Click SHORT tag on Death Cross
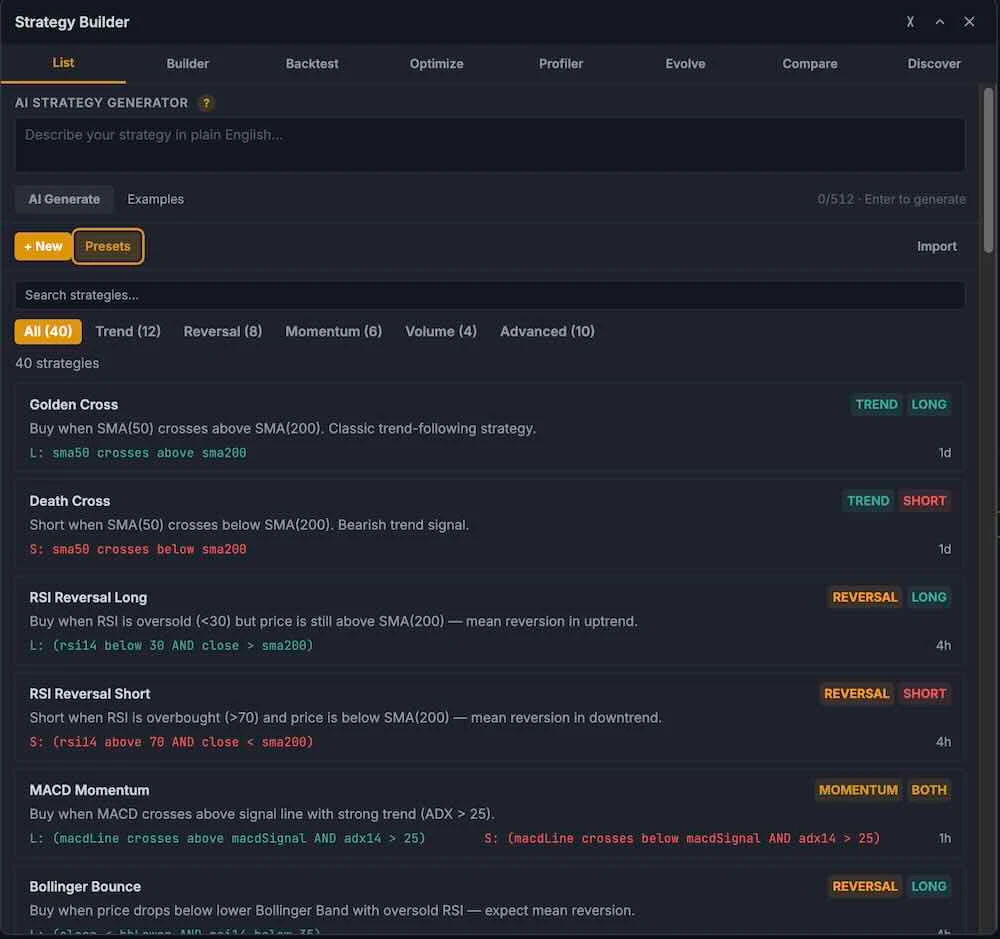This screenshot has width=1000, height=939. (924, 501)
